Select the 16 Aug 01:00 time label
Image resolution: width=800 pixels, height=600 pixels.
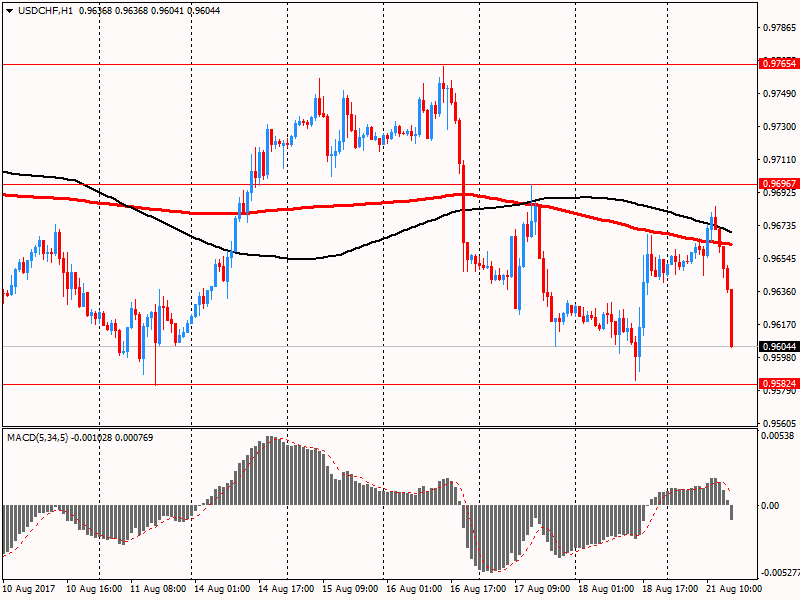pyautogui.click(x=414, y=589)
